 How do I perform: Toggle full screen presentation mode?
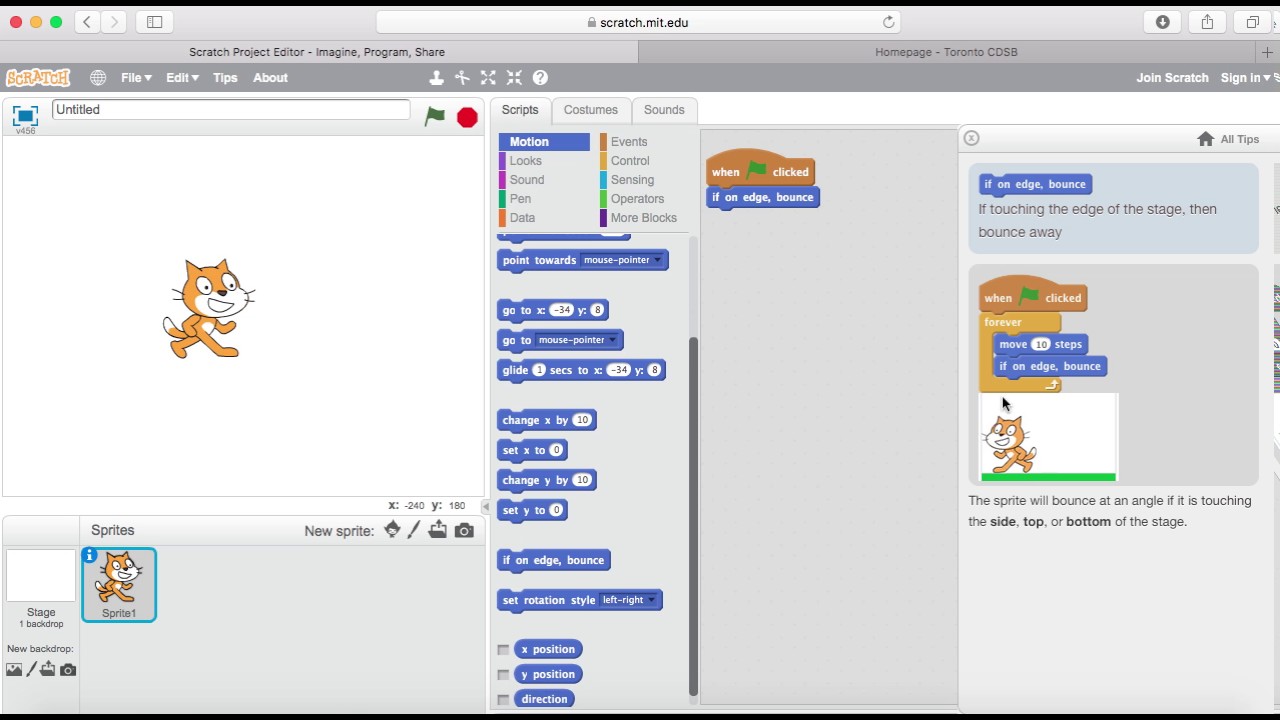tap(25, 115)
